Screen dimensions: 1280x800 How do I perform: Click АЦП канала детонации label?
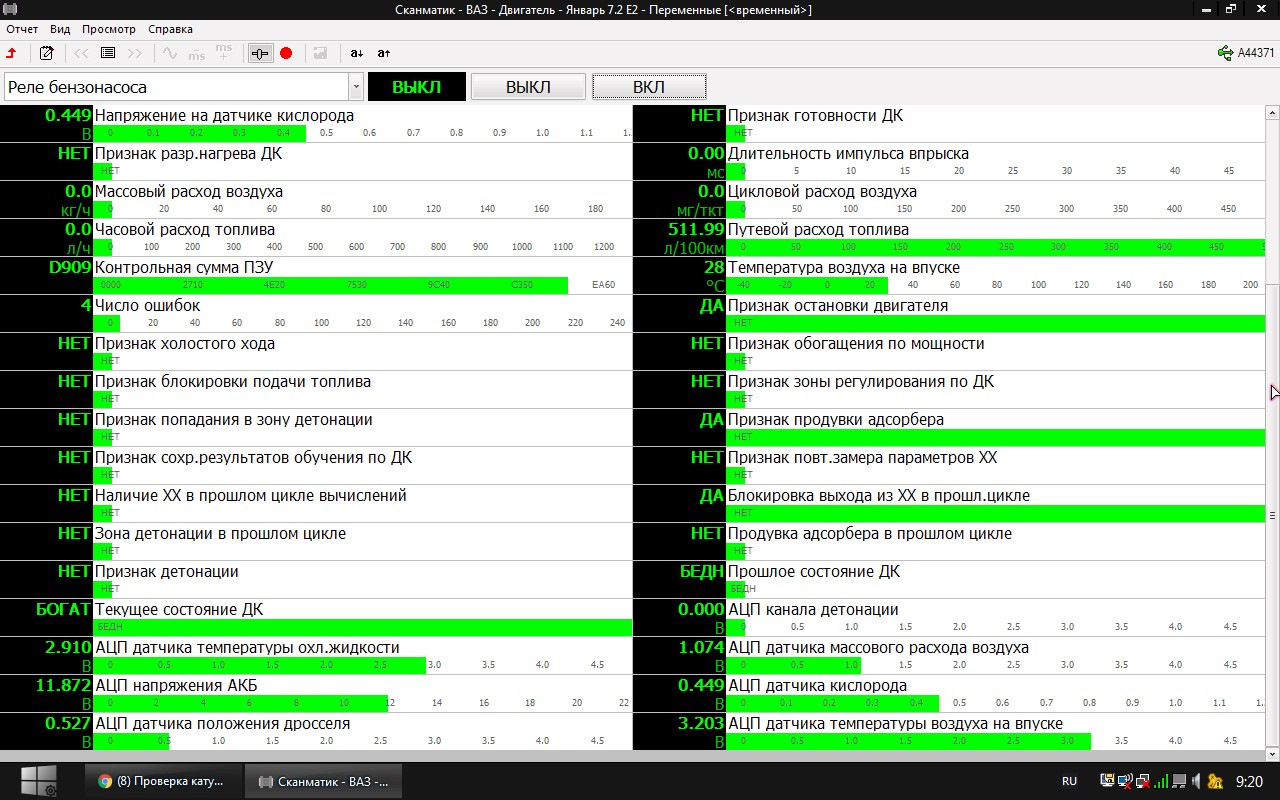[x=813, y=609]
